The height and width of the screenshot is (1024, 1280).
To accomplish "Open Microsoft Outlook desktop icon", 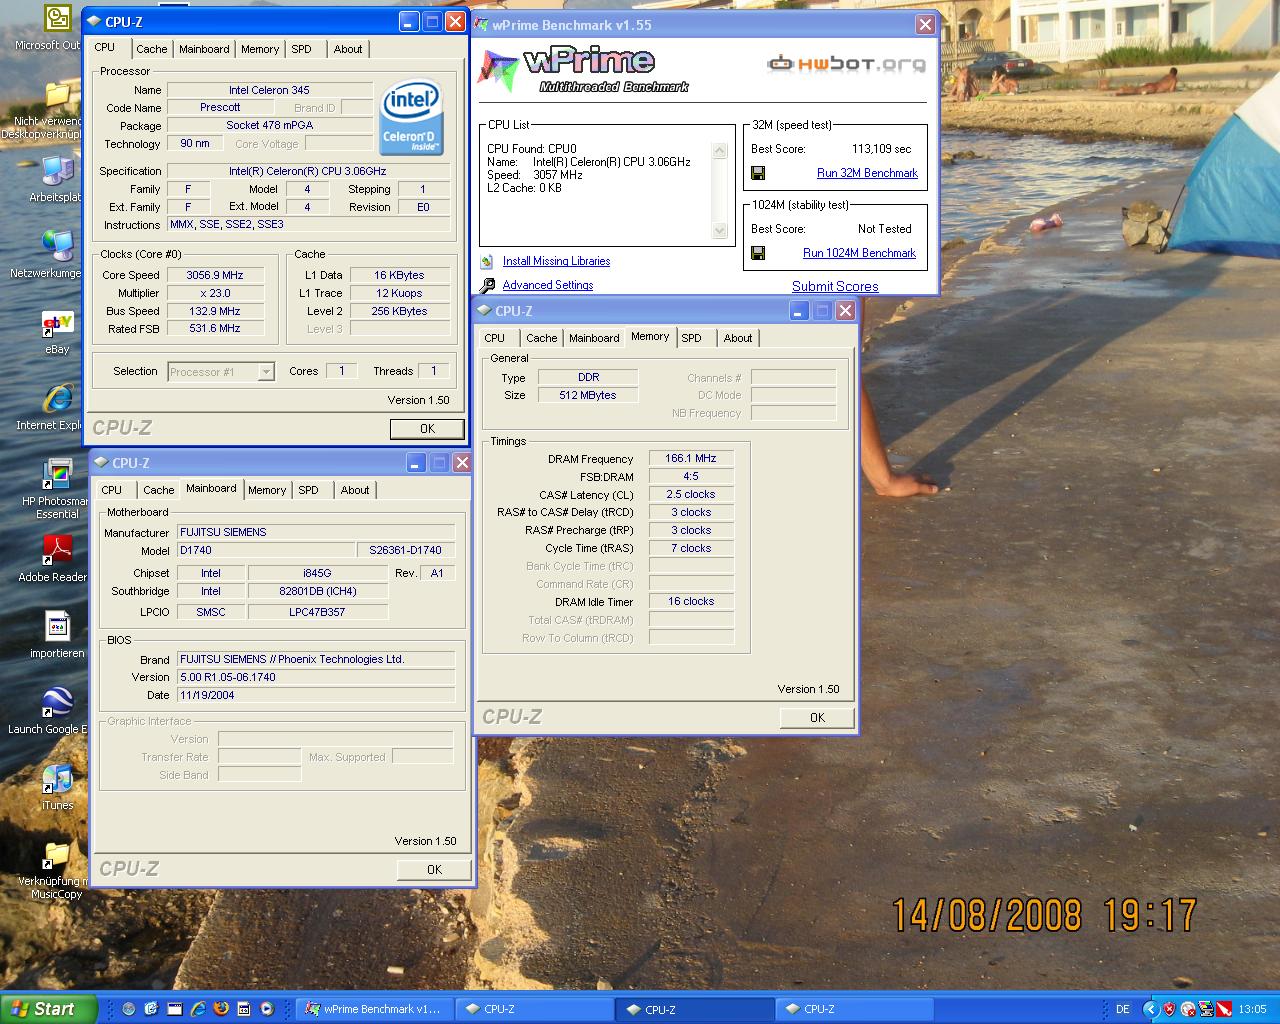I will coord(57,19).
